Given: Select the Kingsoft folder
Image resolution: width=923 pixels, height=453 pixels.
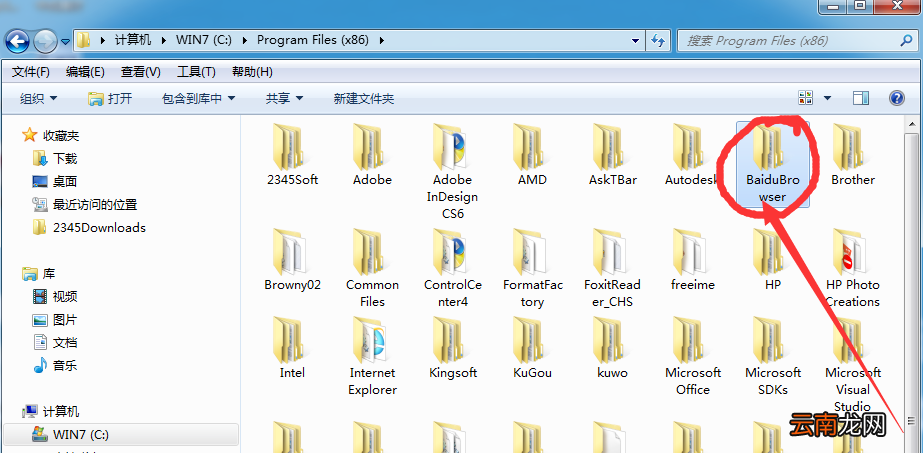Looking at the screenshot, I should (452, 348).
